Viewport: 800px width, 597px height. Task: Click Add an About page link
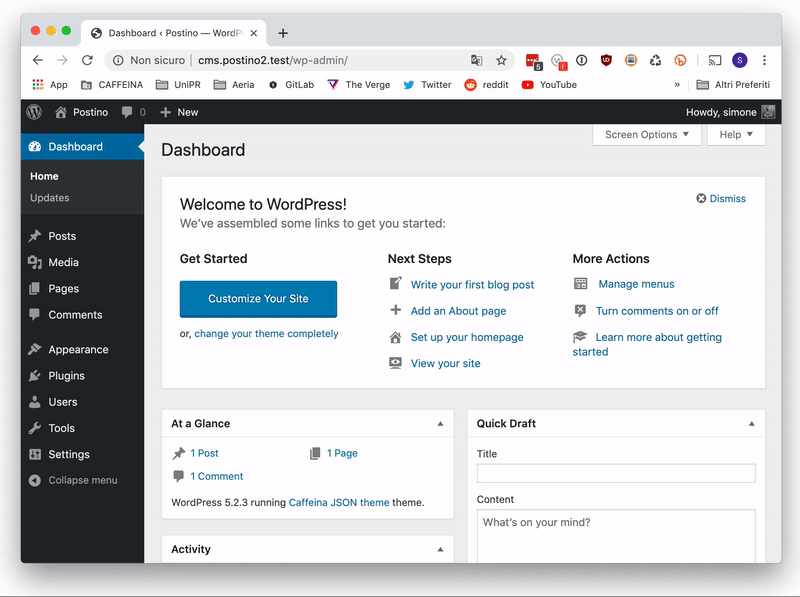pos(458,311)
